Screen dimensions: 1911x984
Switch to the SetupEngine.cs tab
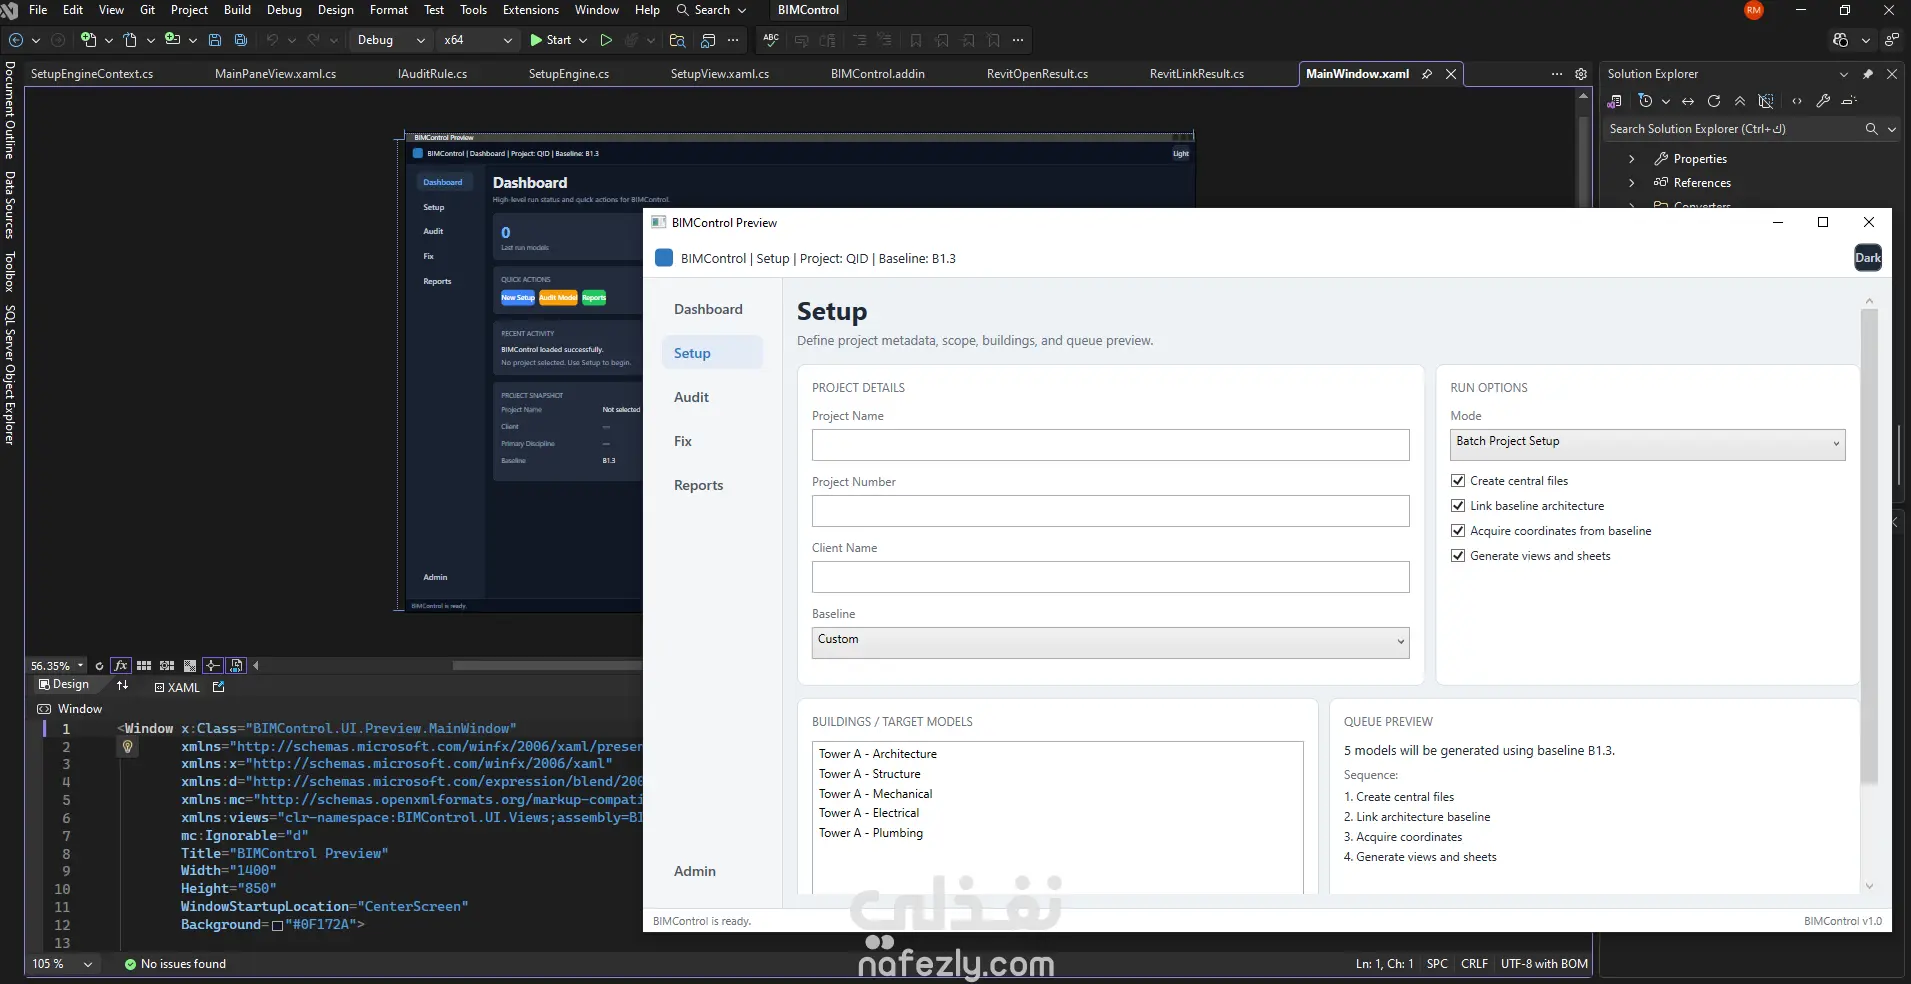569,74
